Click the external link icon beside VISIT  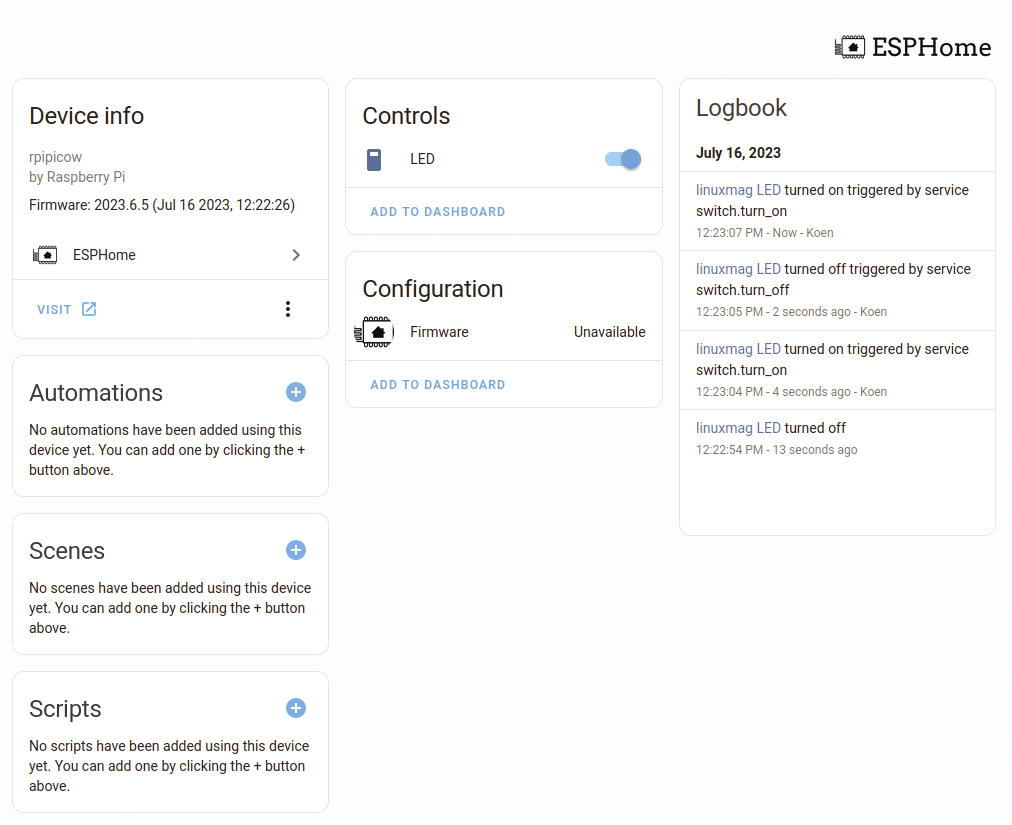point(89,309)
